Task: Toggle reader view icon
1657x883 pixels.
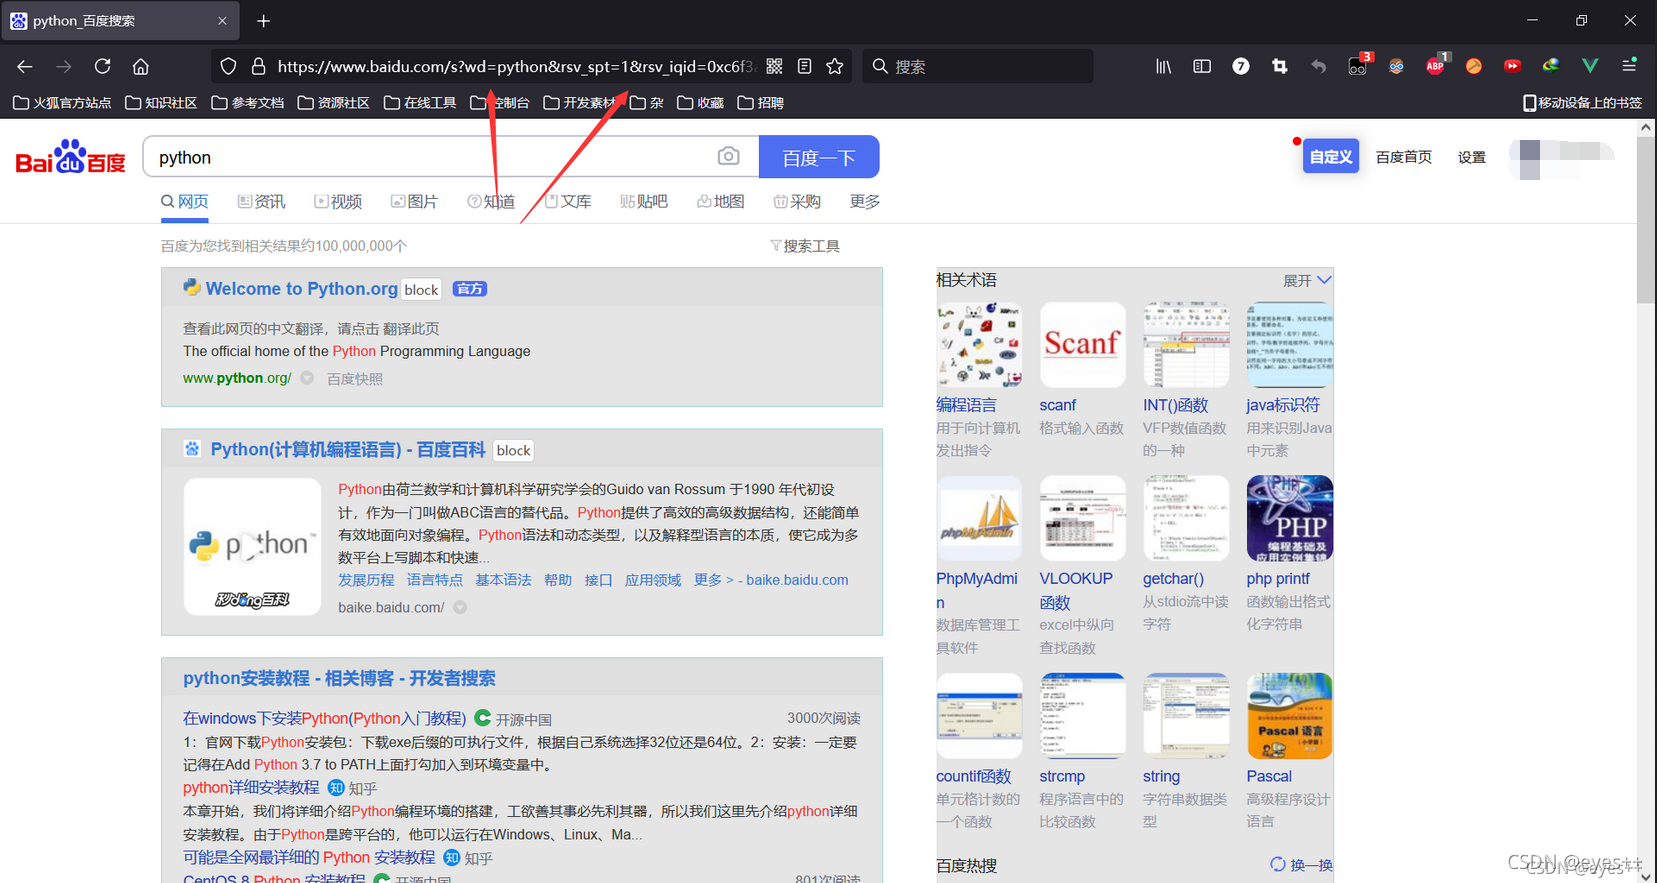Action: point(804,66)
